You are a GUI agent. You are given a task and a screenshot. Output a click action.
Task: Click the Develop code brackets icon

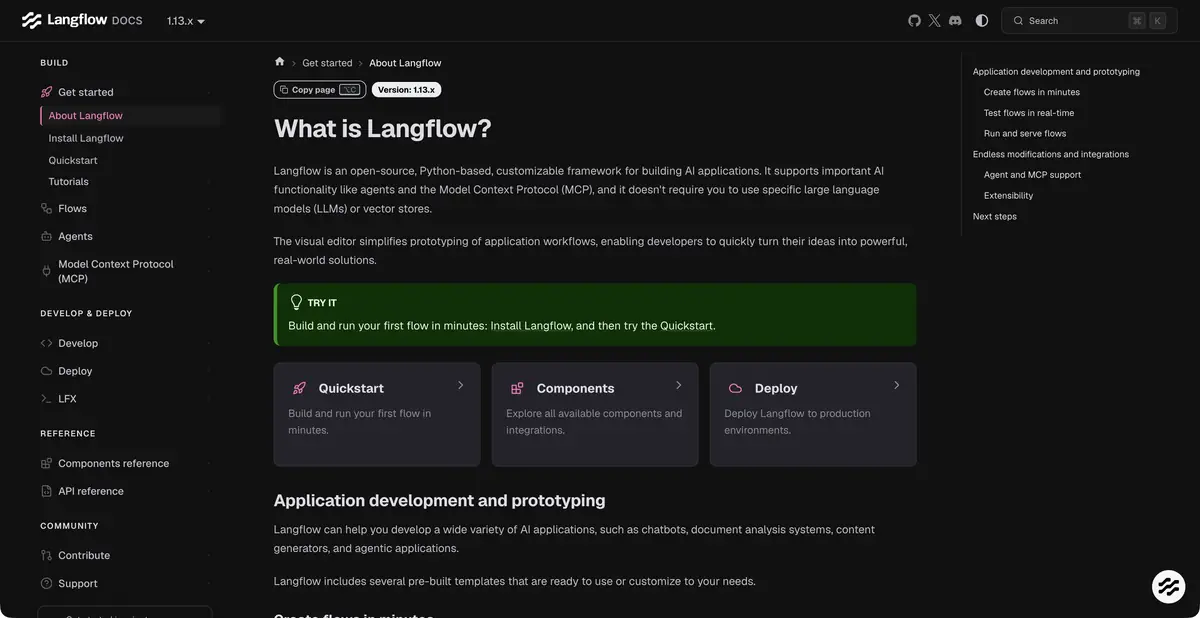(x=46, y=343)
